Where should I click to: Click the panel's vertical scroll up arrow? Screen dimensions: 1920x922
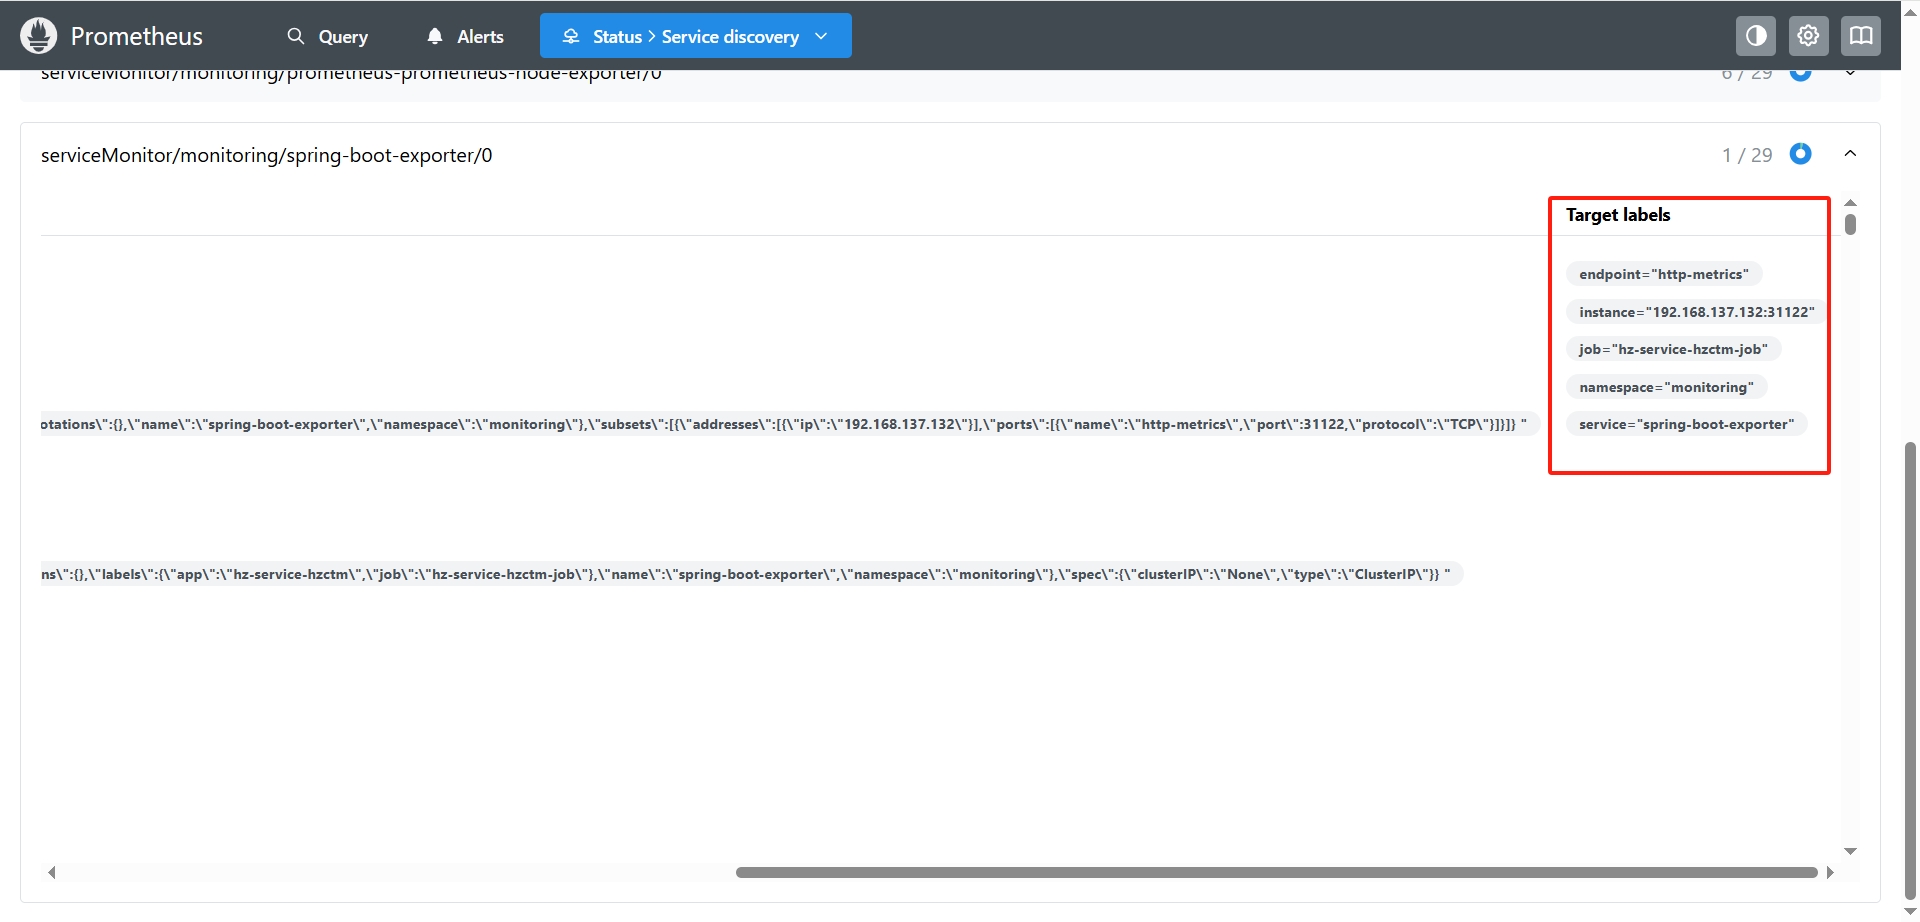1850,203
